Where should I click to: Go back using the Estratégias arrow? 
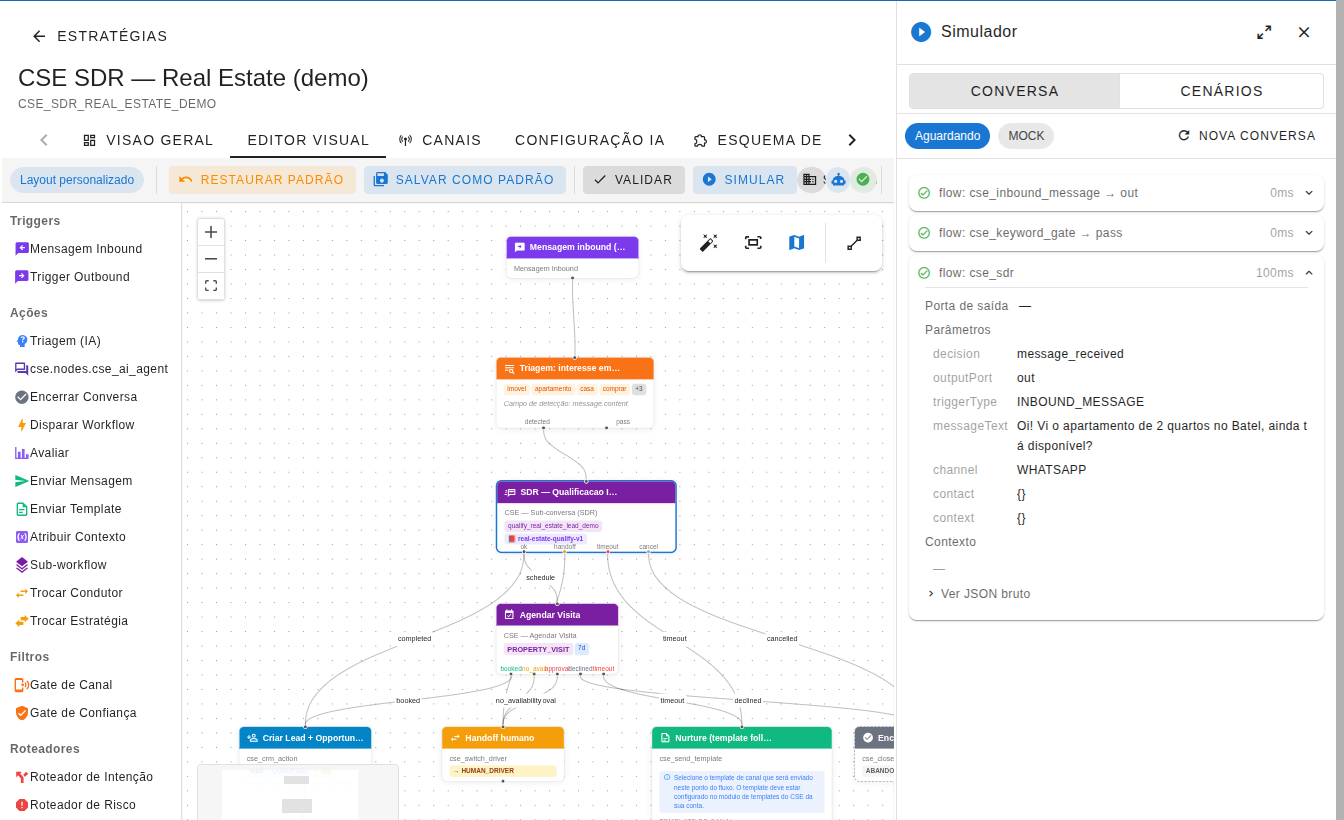click(x=39, y=36)
